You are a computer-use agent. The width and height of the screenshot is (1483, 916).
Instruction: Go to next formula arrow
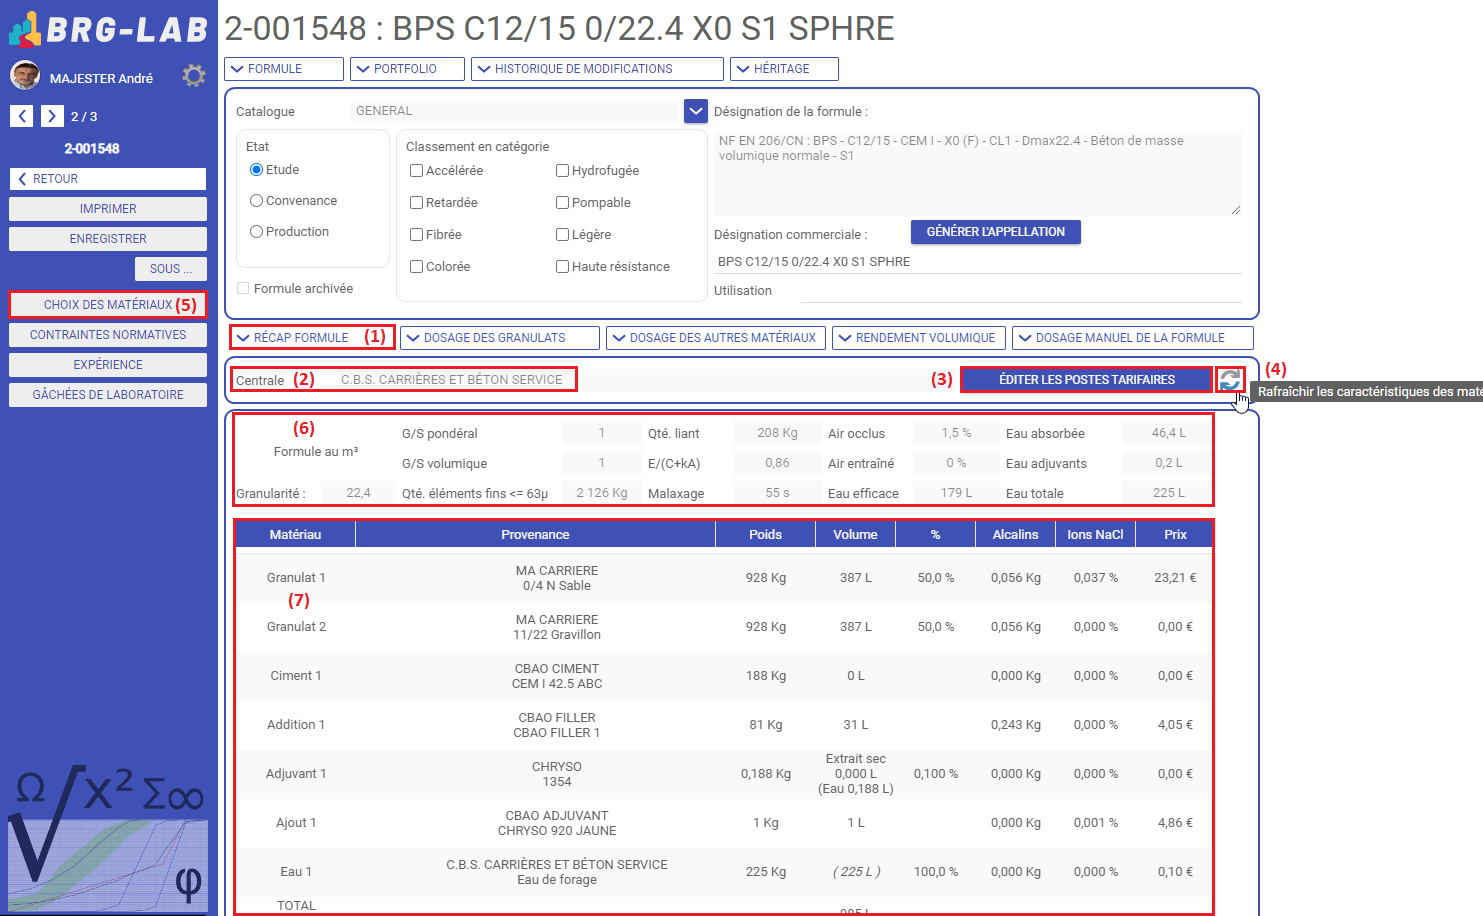coord(52,116)
